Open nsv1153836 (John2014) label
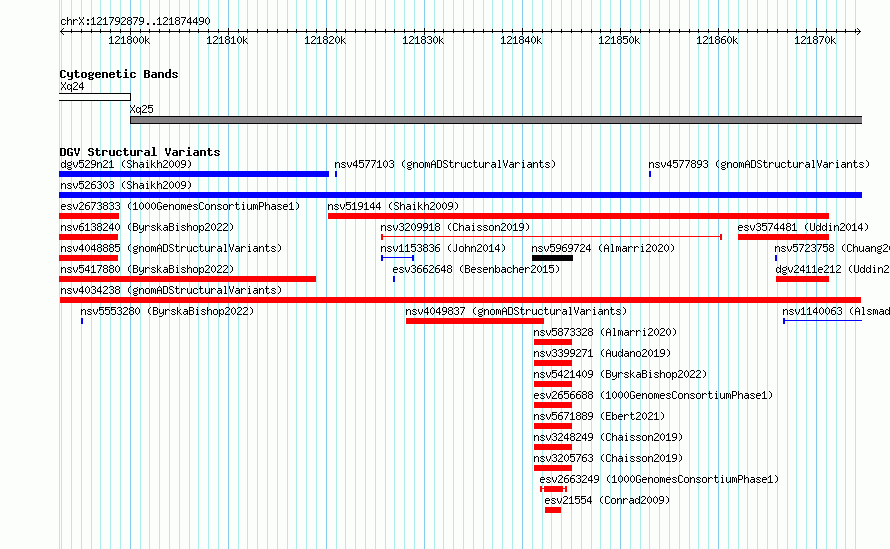Screen dimensions: 890x549 click(443, 248)
